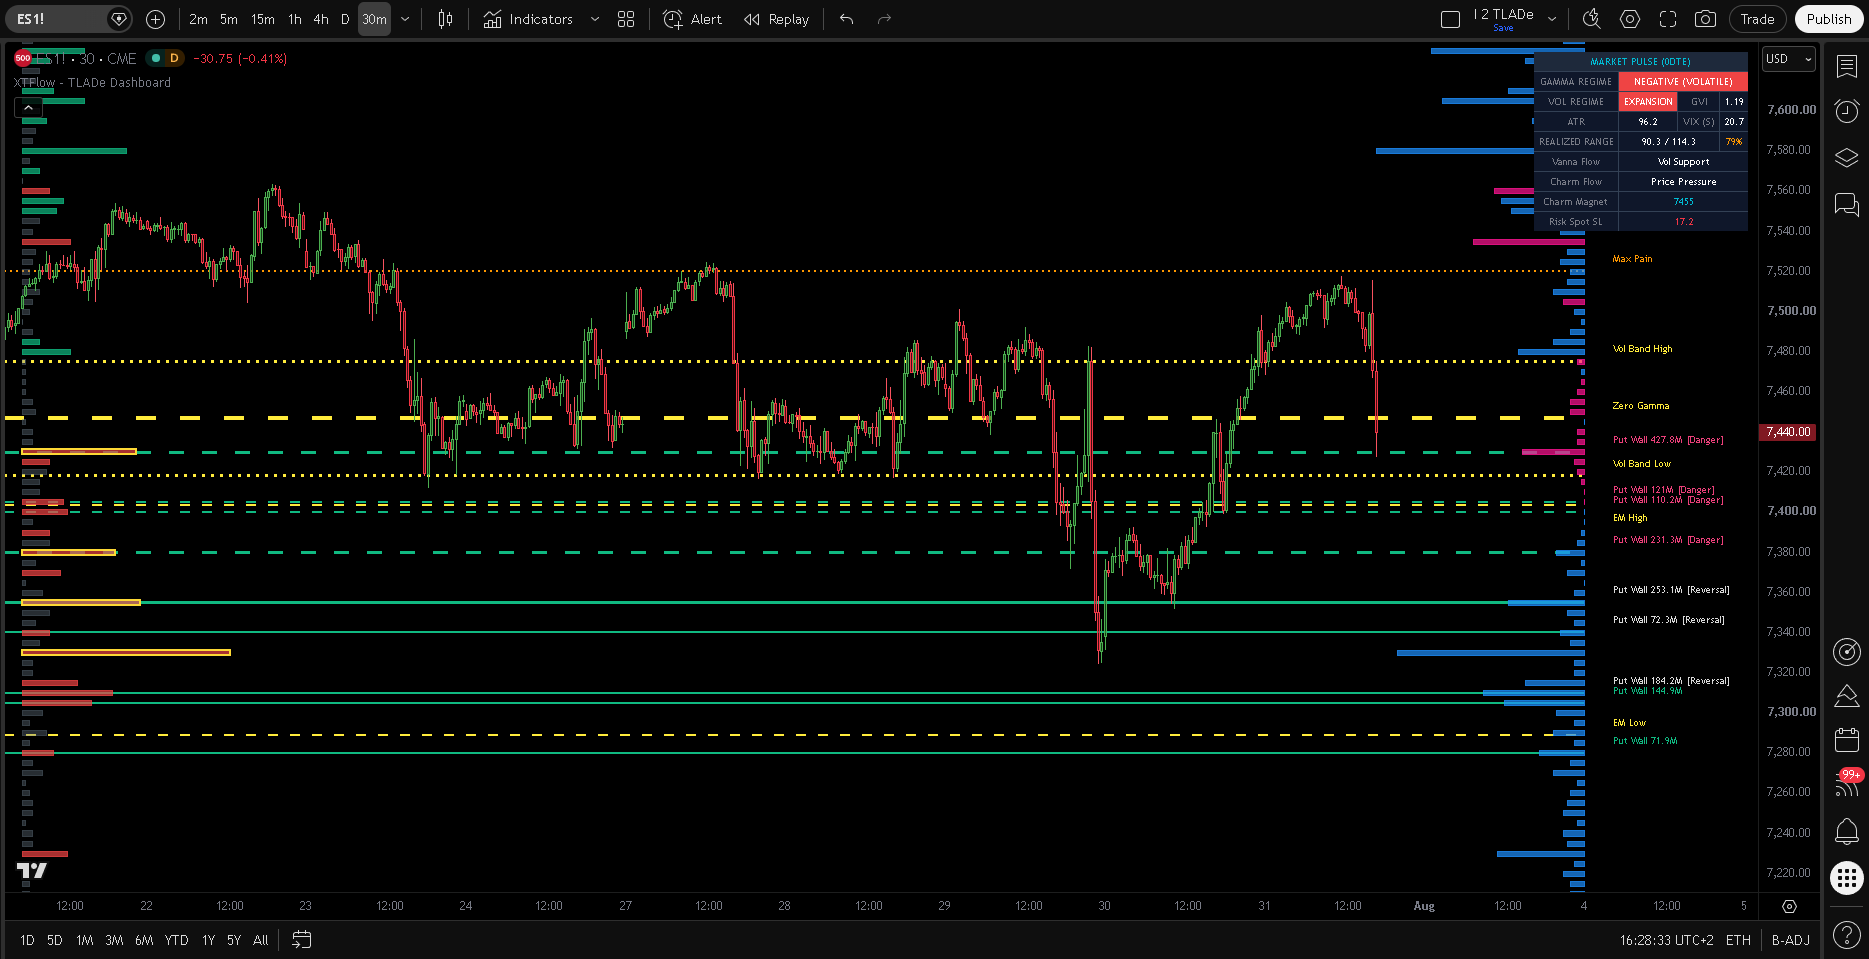Screen dimensions: 1869x959
Task: Select the 15m timeframe
Action: tap(263, 19)
